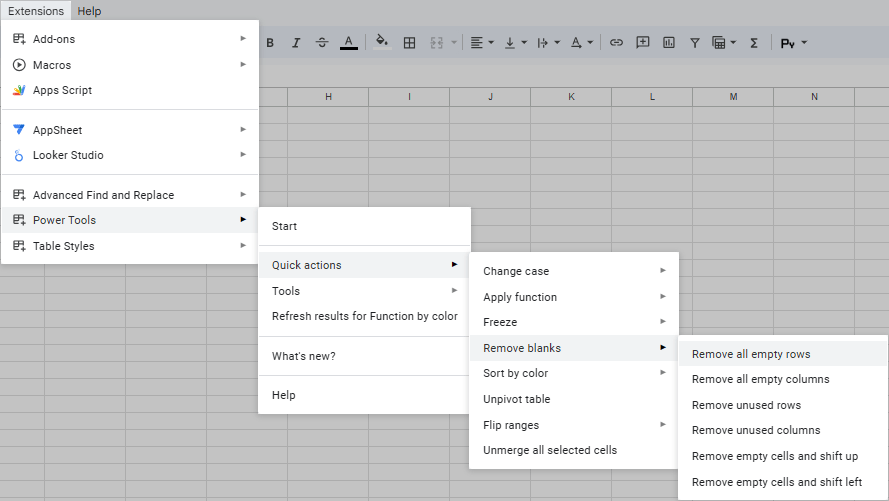
Task: Click the Macros play icon
Action: (19, 65)
